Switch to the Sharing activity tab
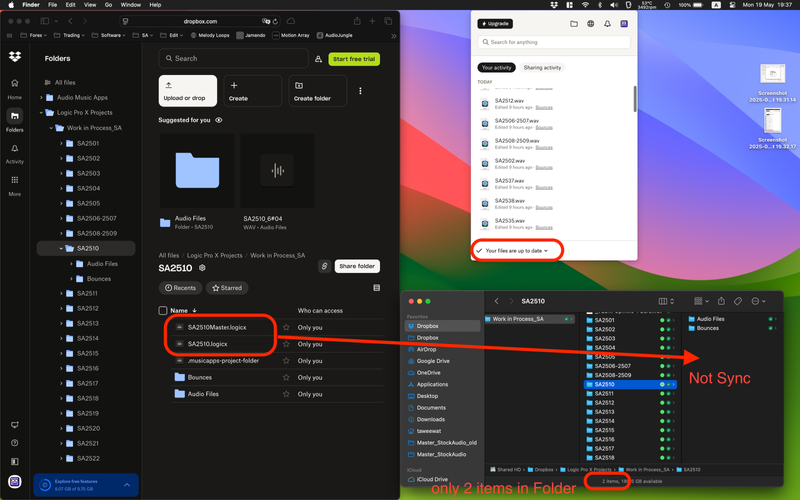The width and height of the screenshot is (800, 500). tap(542, 67)
